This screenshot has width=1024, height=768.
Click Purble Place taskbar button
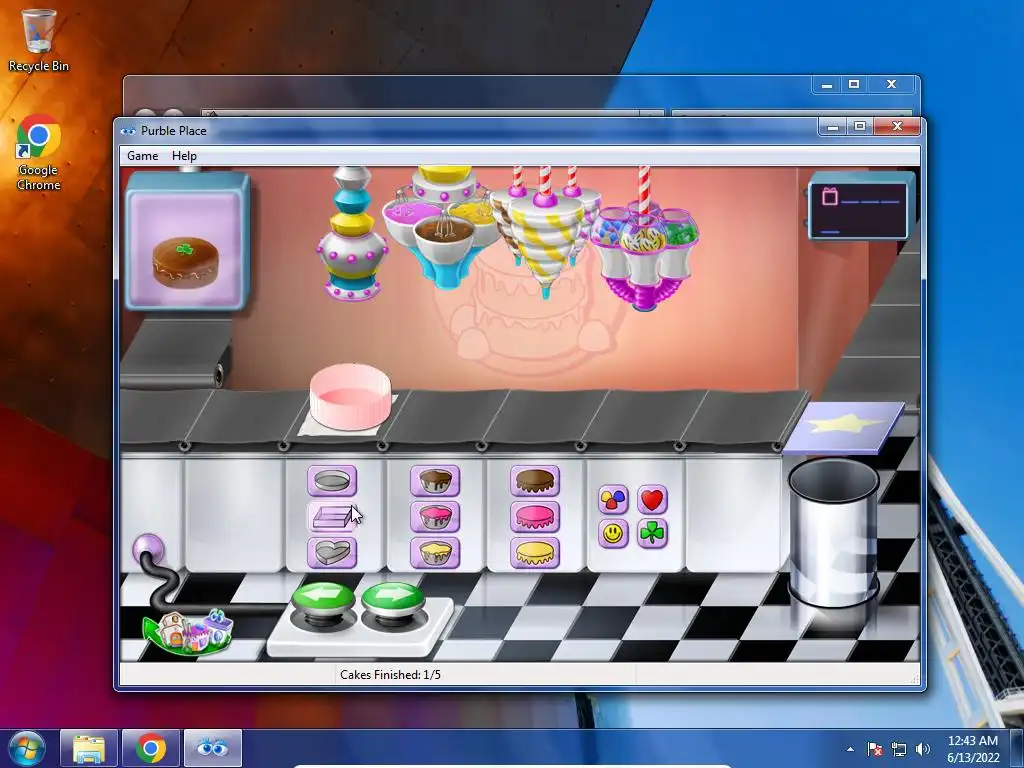213,748
